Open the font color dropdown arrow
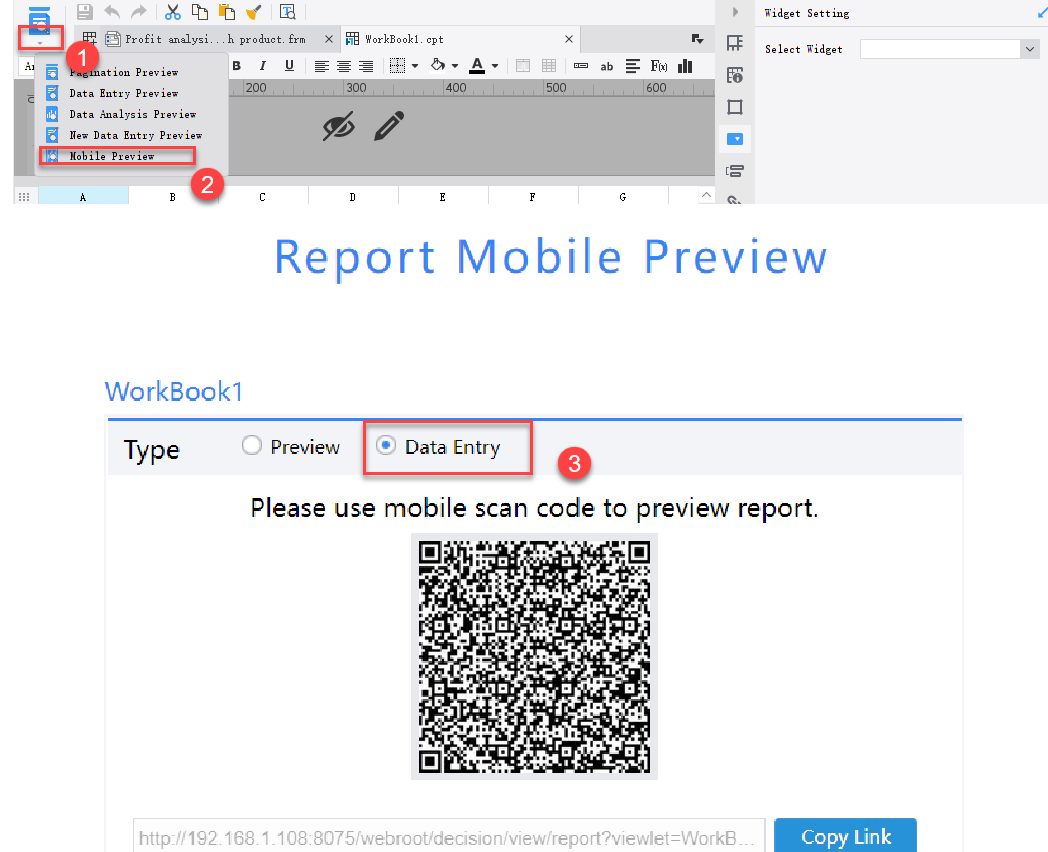Screen dimensions: 1048x852 (x=495, y=66)
